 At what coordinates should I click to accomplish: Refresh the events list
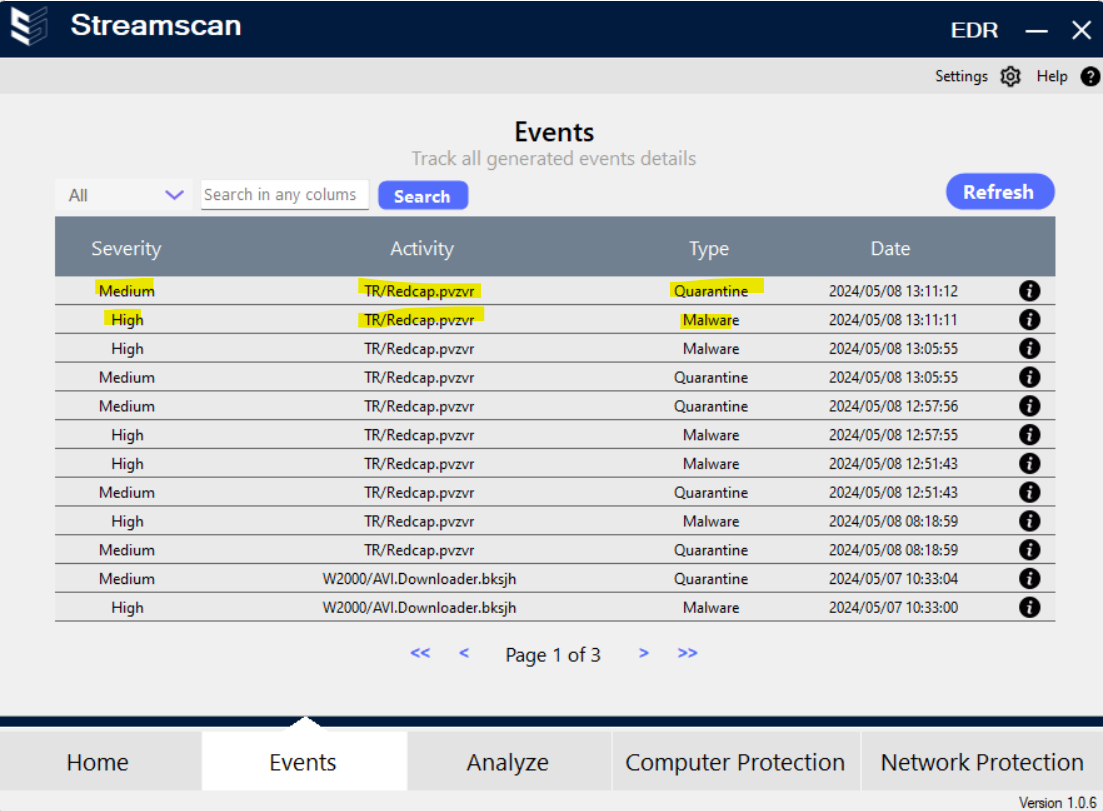[1000, 192]
